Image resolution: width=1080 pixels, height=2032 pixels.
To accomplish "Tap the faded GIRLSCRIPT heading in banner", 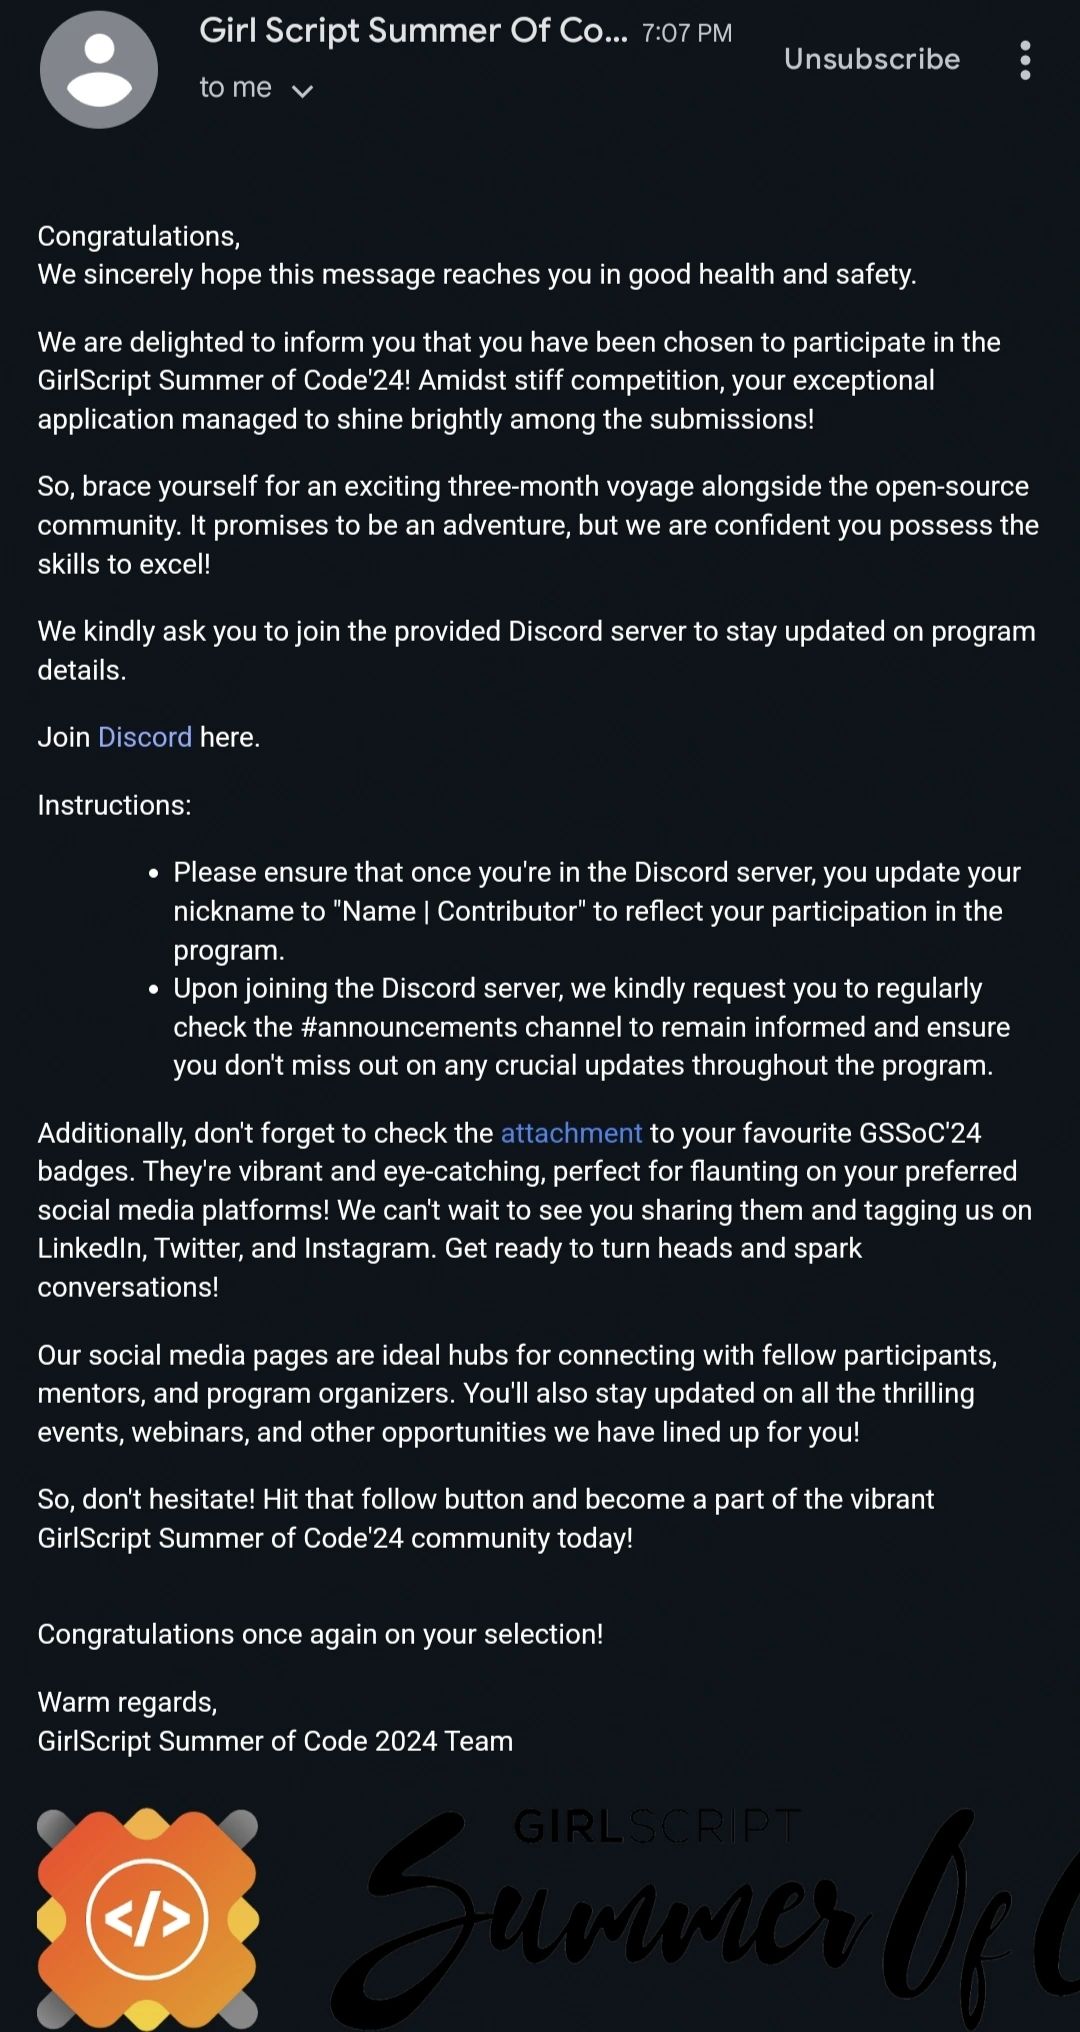I will [657, 1827].
